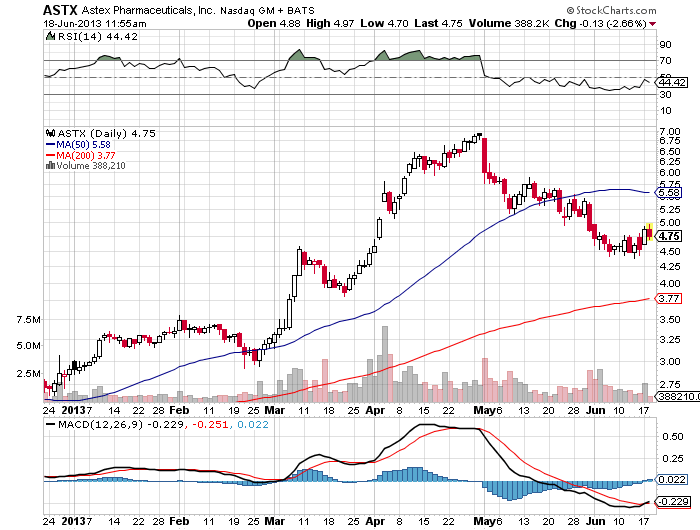This screenshot has width=700, height=530.
Task: Click the volume bars legend icon
Action: [50, 166]
